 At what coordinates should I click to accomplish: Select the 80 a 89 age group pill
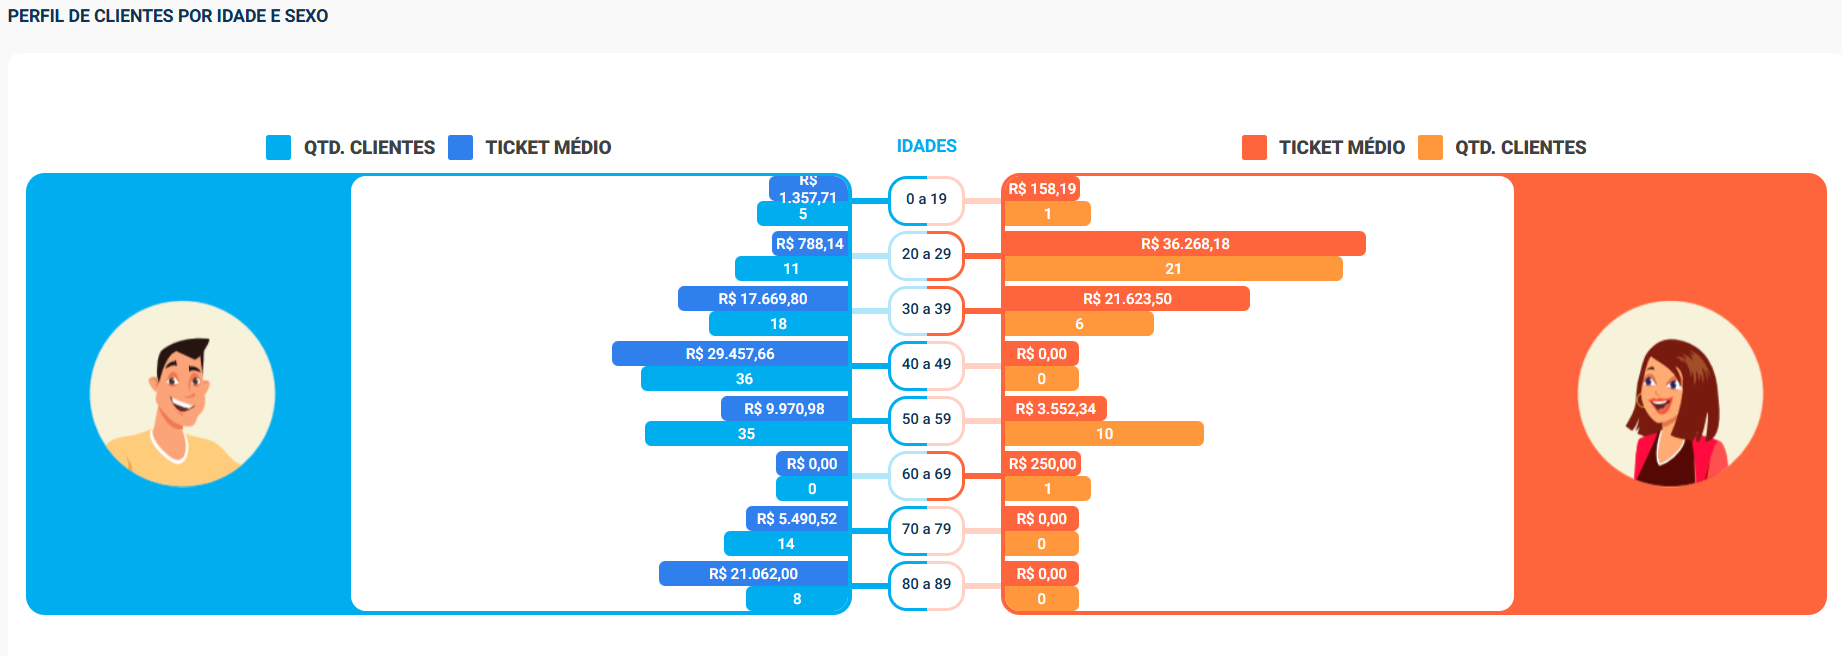(926, 584)
